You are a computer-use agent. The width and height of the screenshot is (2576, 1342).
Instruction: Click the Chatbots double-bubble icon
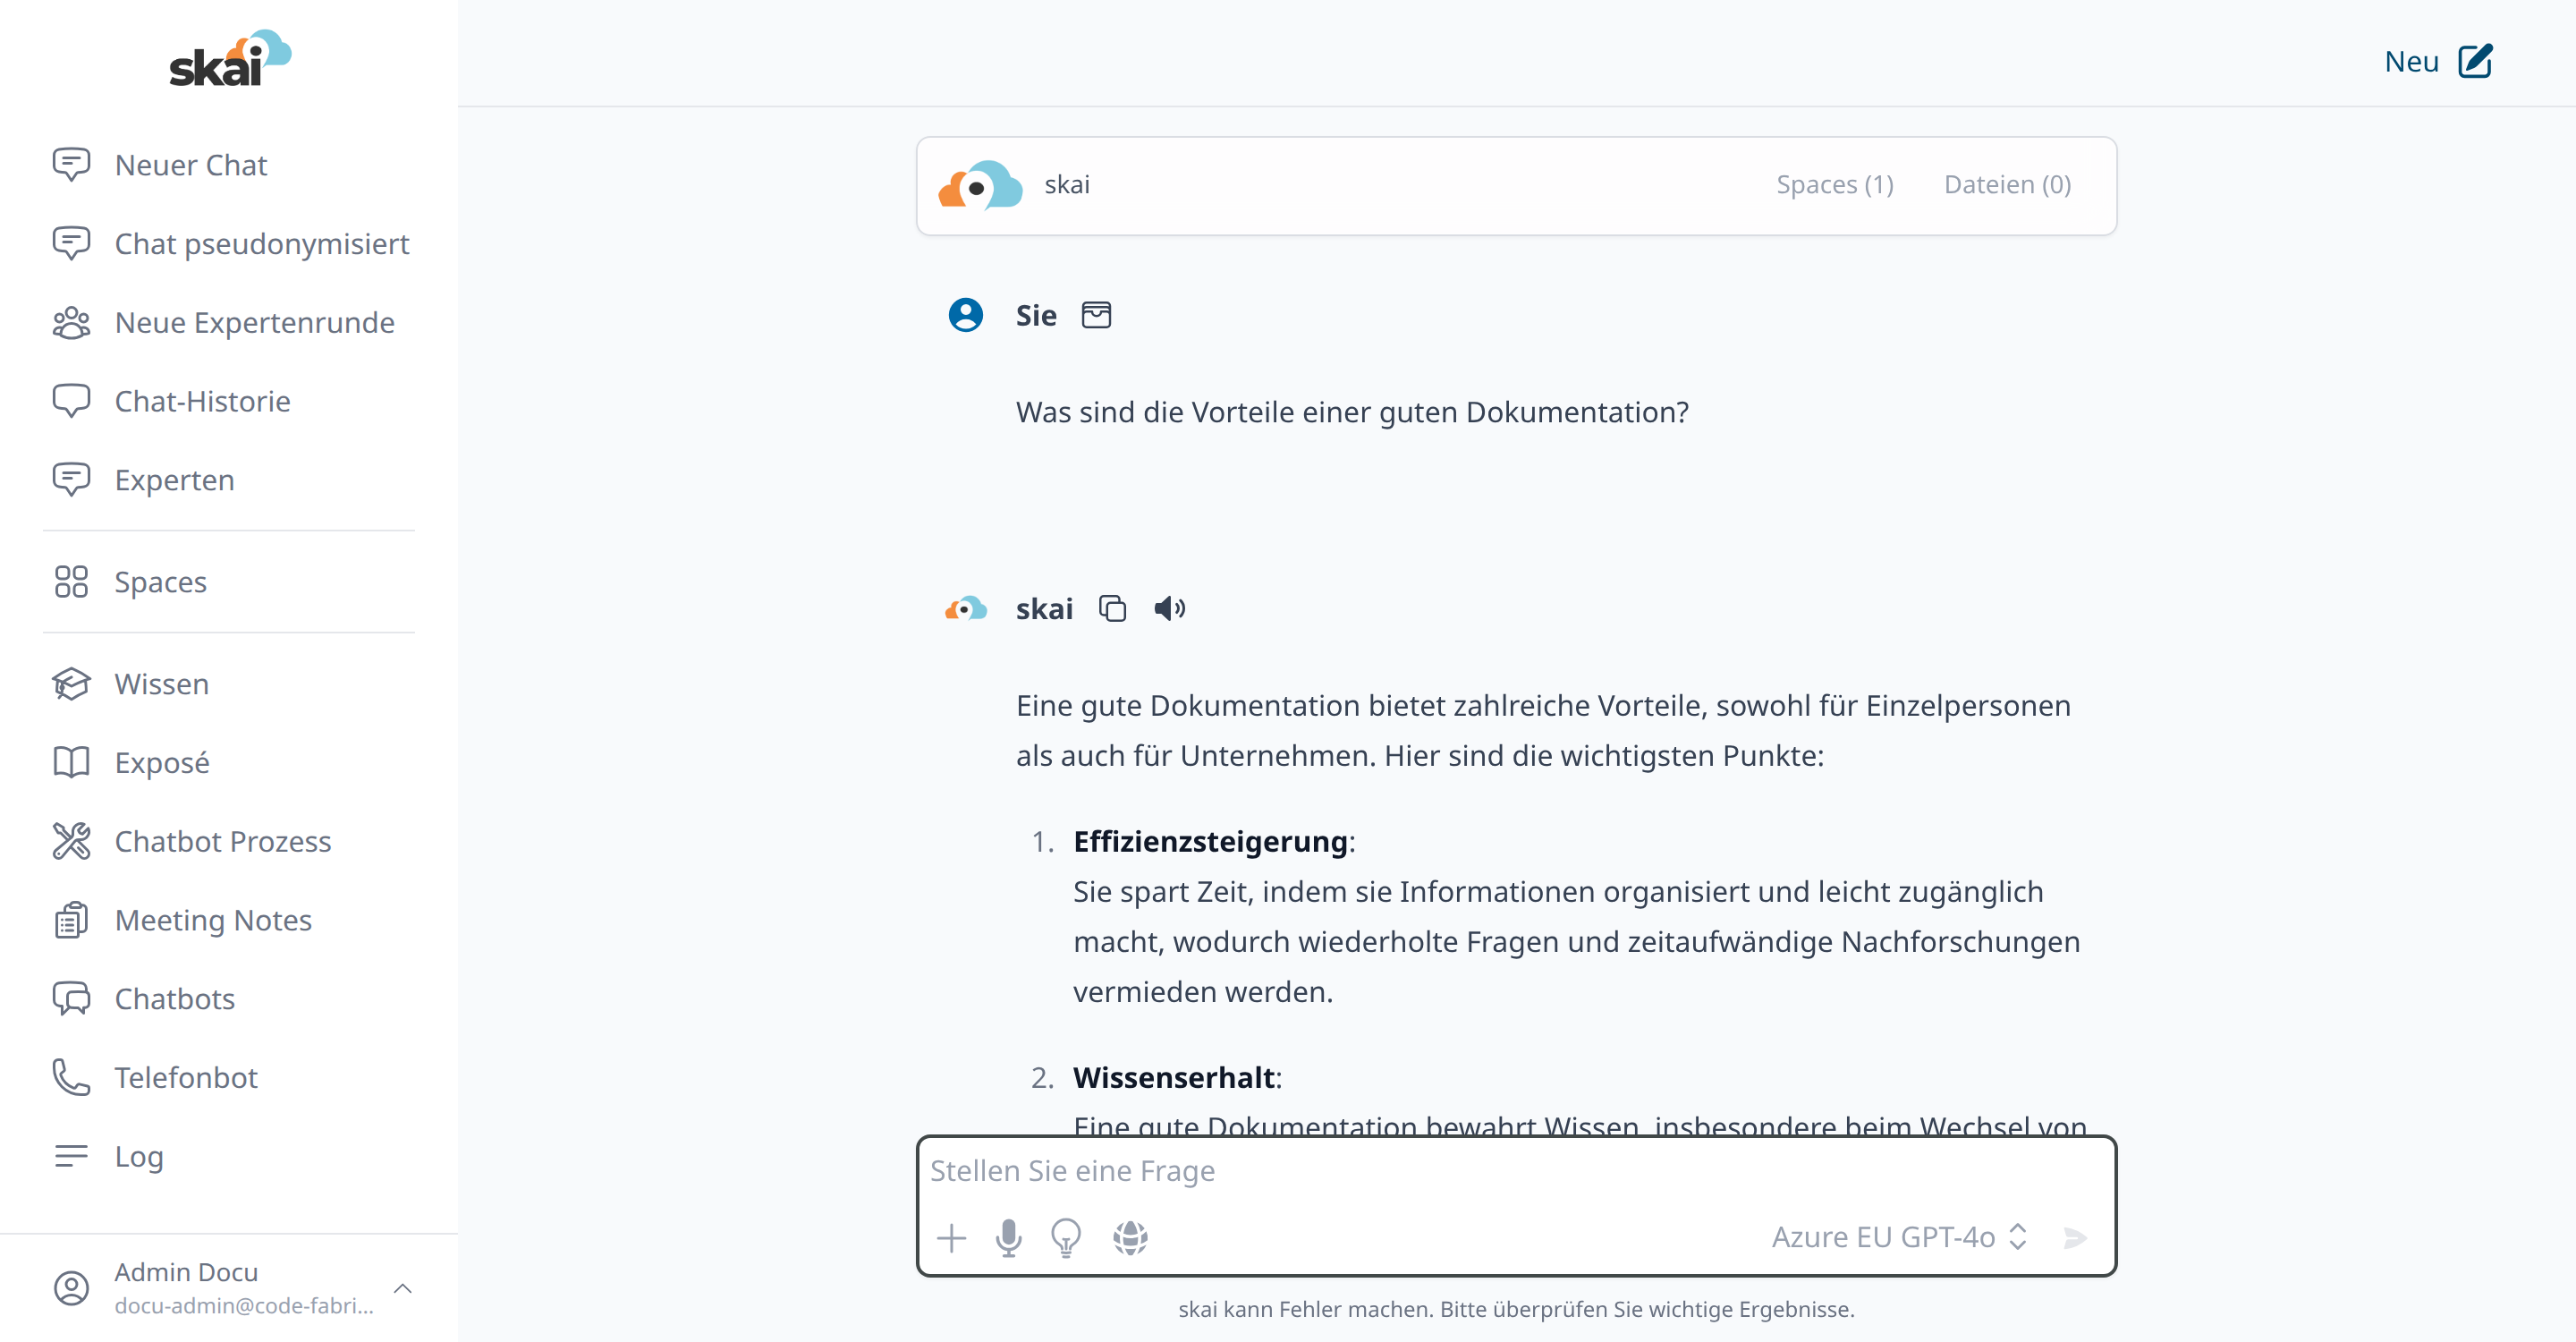click(x=71, y=999)
